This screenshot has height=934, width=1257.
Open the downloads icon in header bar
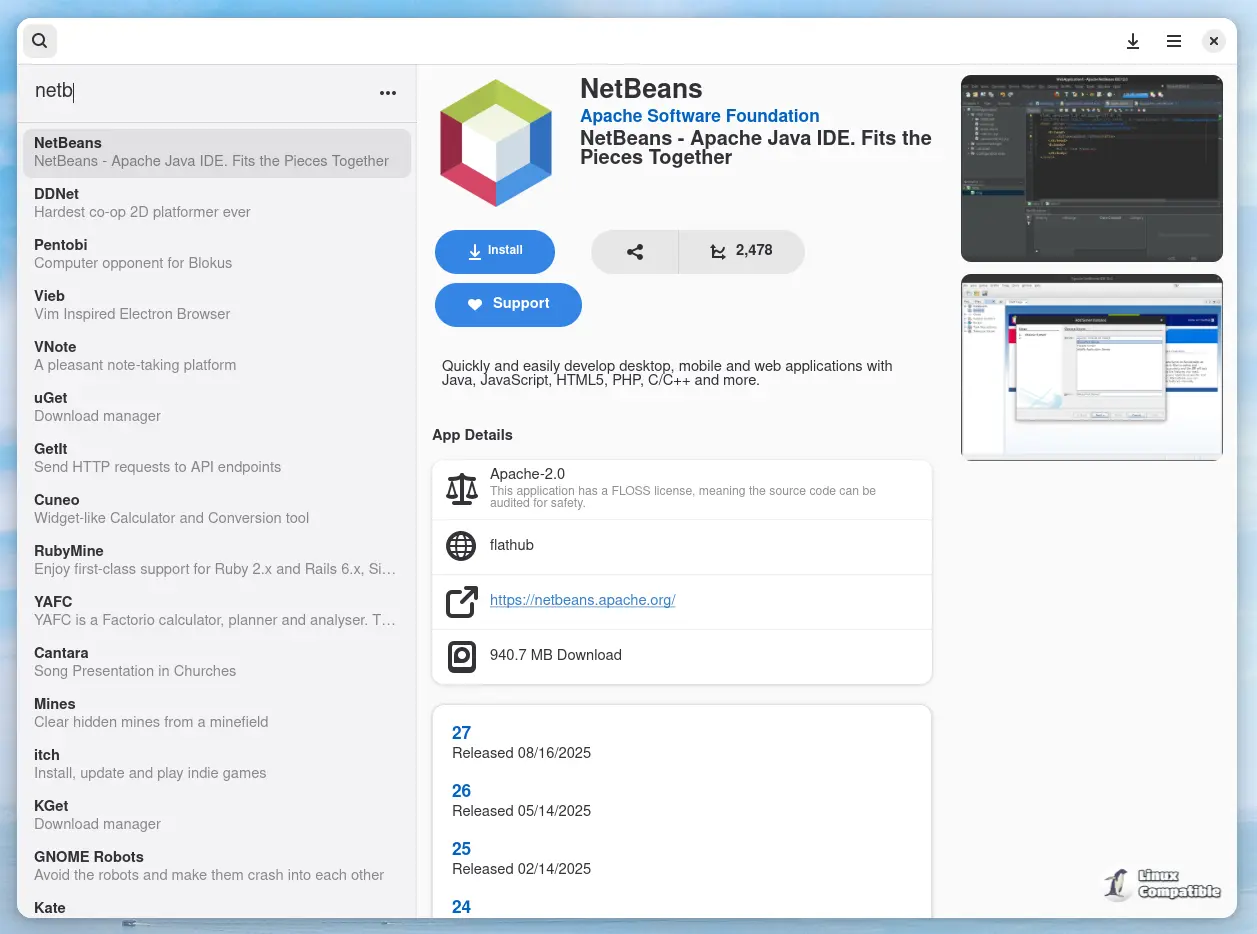click(x=1133, y=41)
